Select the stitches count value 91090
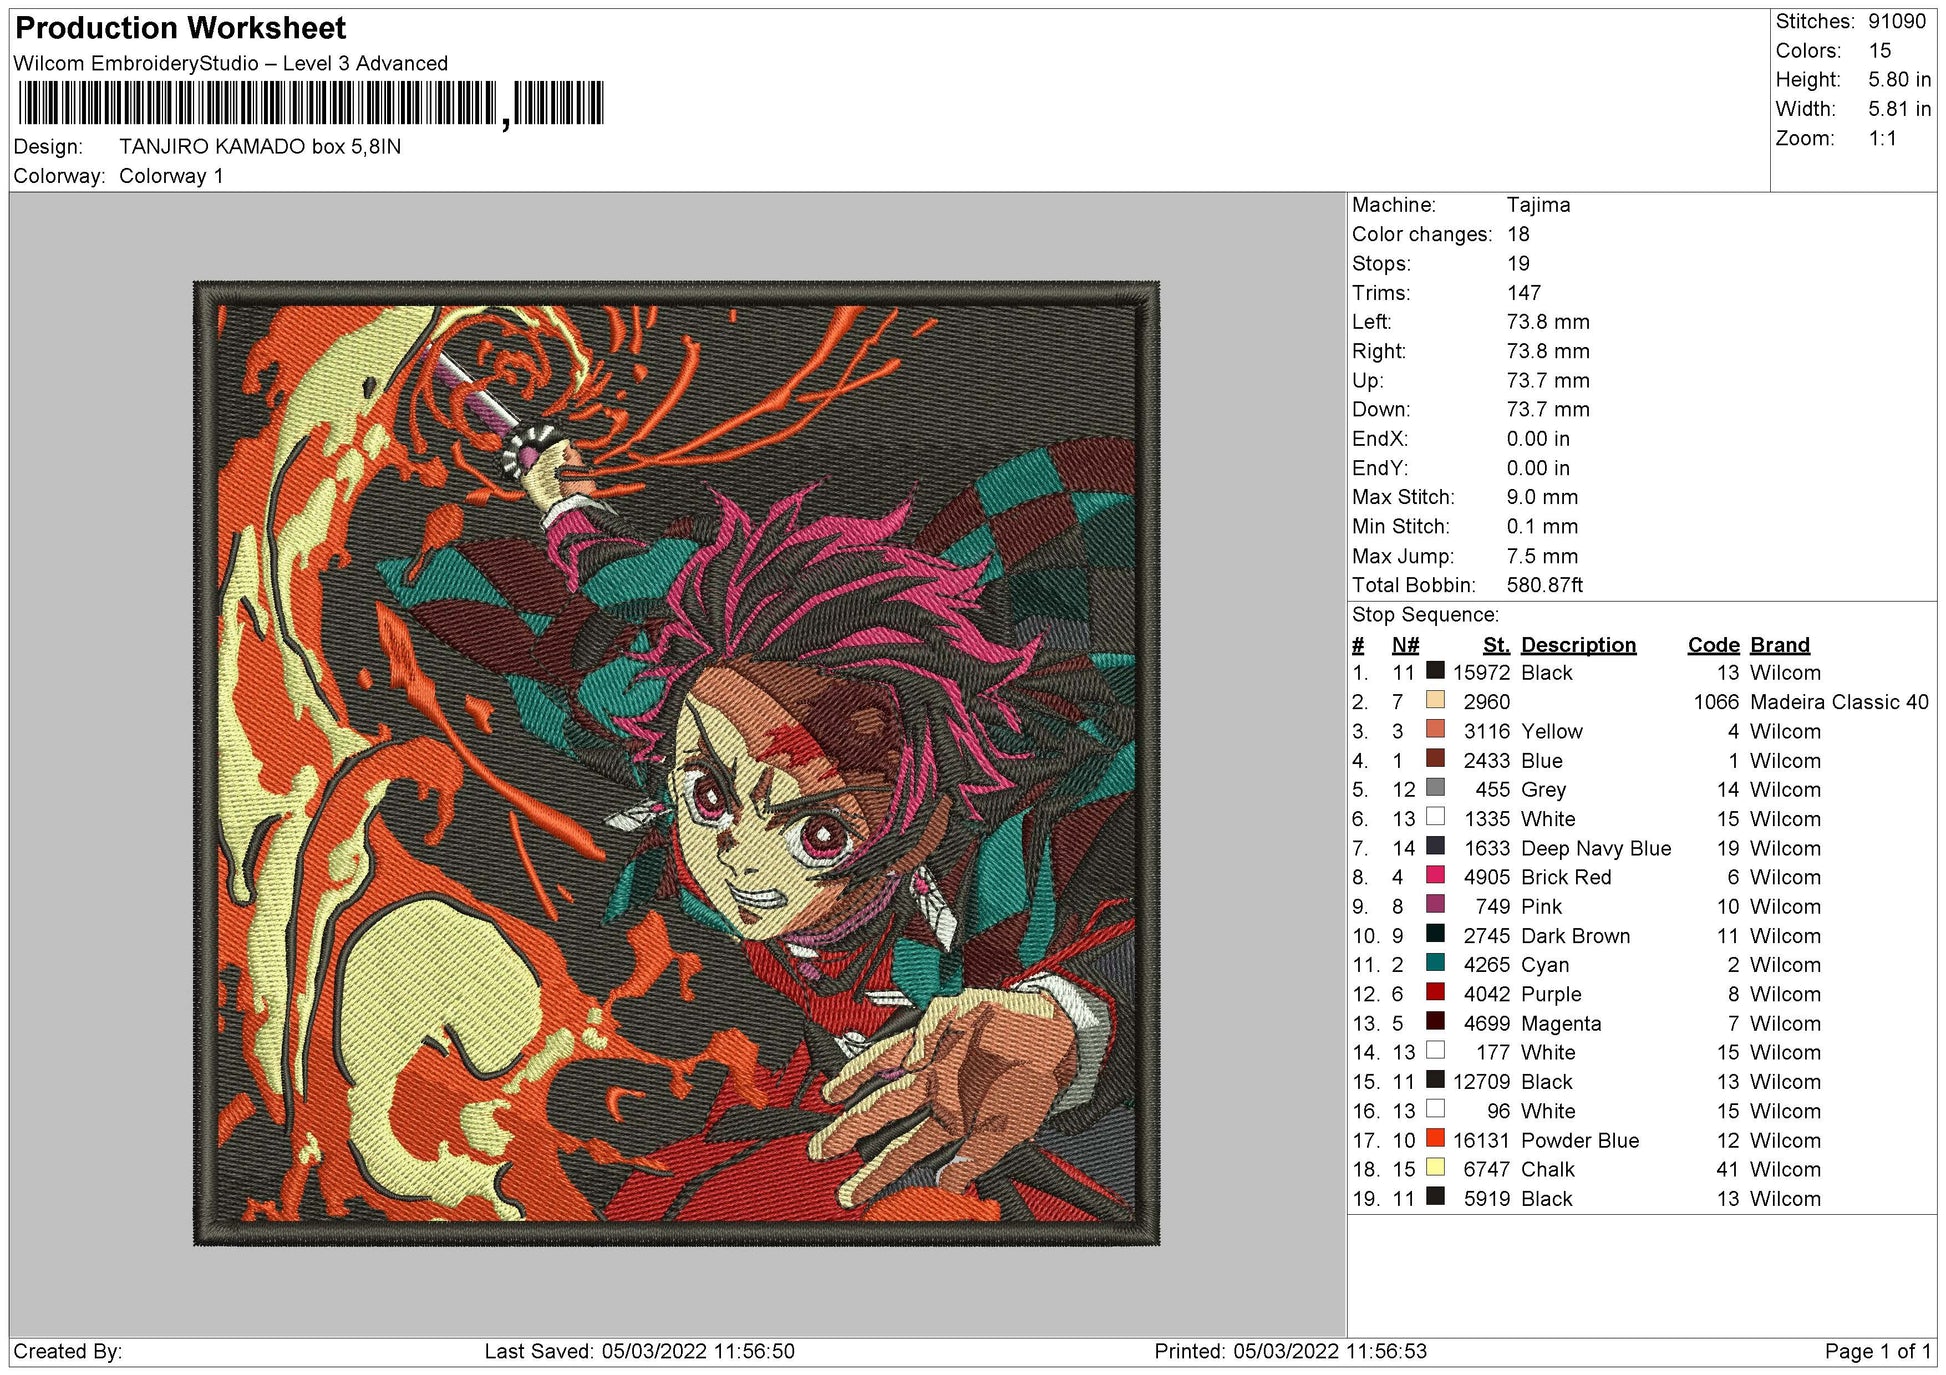Screen dimensions: 1946x1375 tap(1896, 21)
